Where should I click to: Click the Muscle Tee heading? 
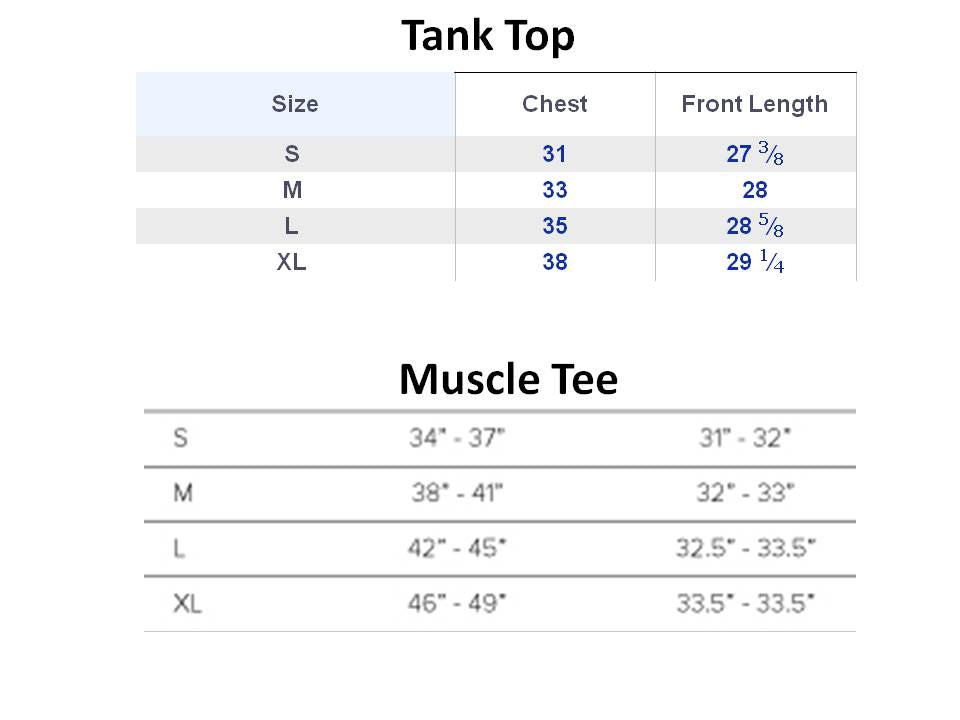(x=509, y=379)
